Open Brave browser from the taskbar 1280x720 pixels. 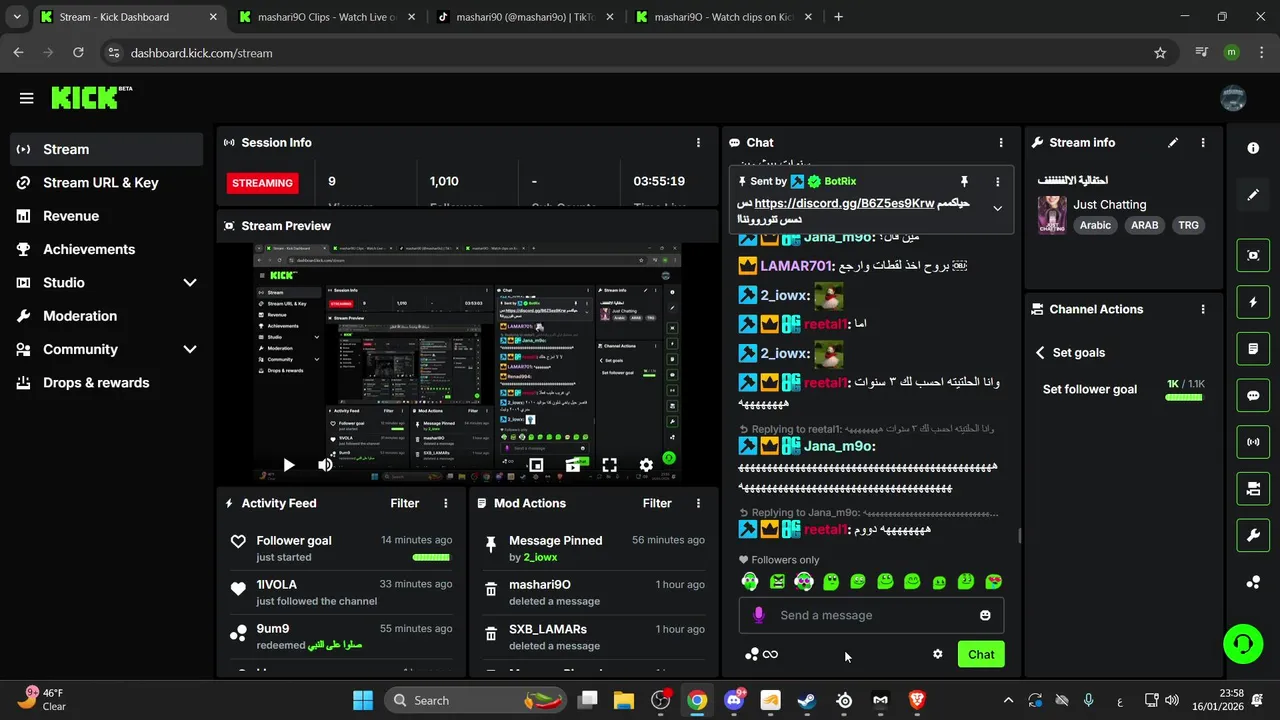click(x=917, y=700)
